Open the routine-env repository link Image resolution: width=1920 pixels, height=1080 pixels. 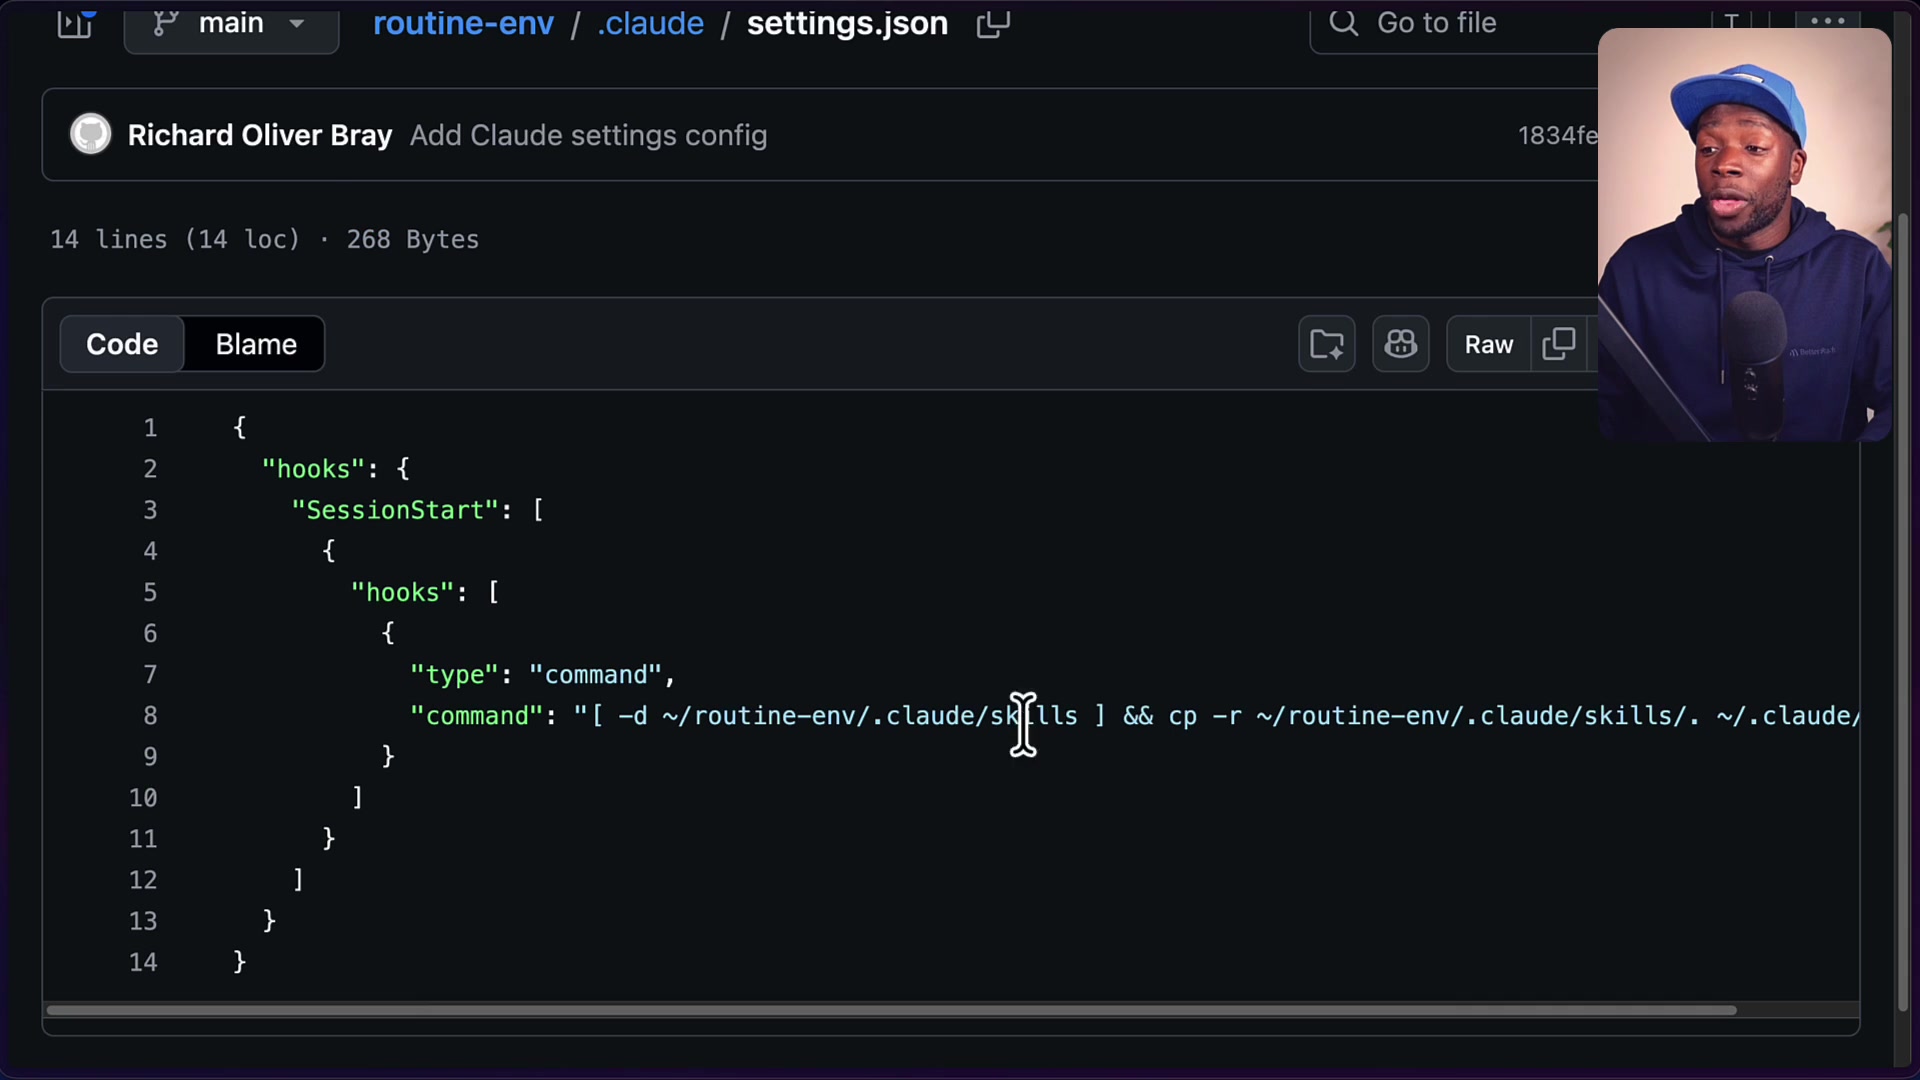463,23
